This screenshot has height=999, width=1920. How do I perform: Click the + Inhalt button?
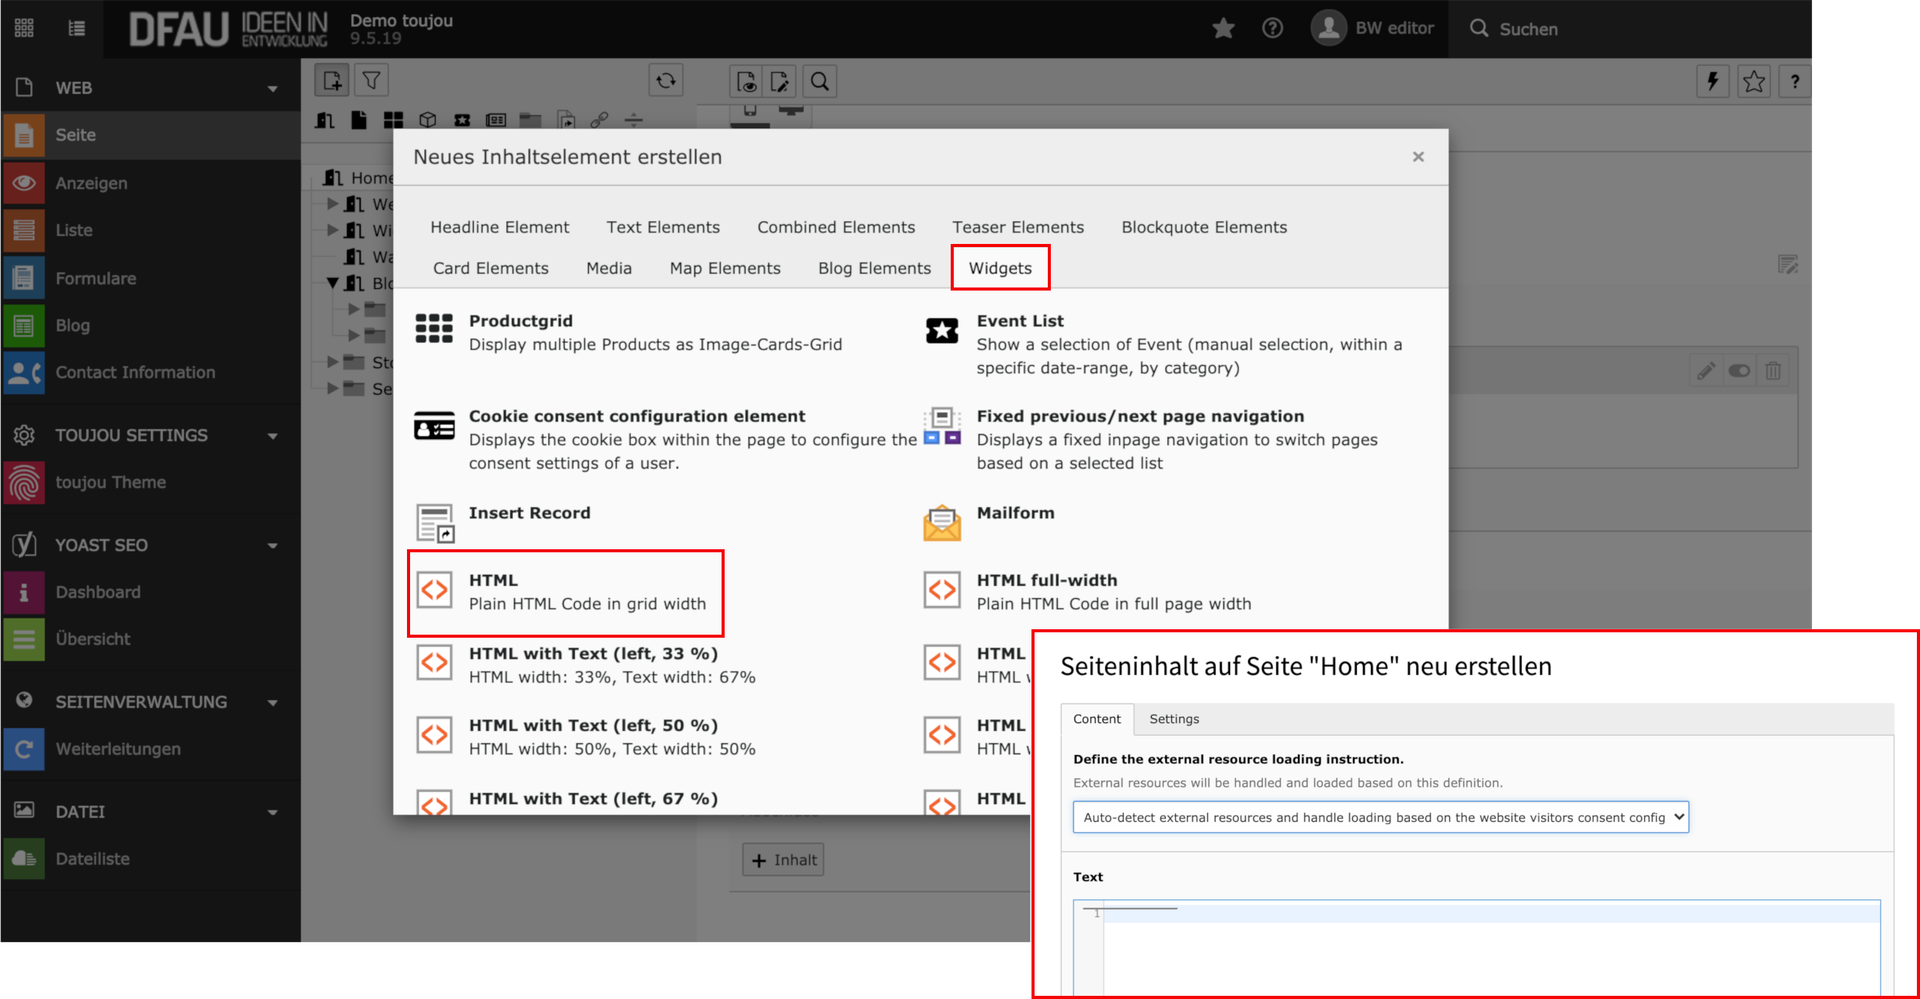783,860
